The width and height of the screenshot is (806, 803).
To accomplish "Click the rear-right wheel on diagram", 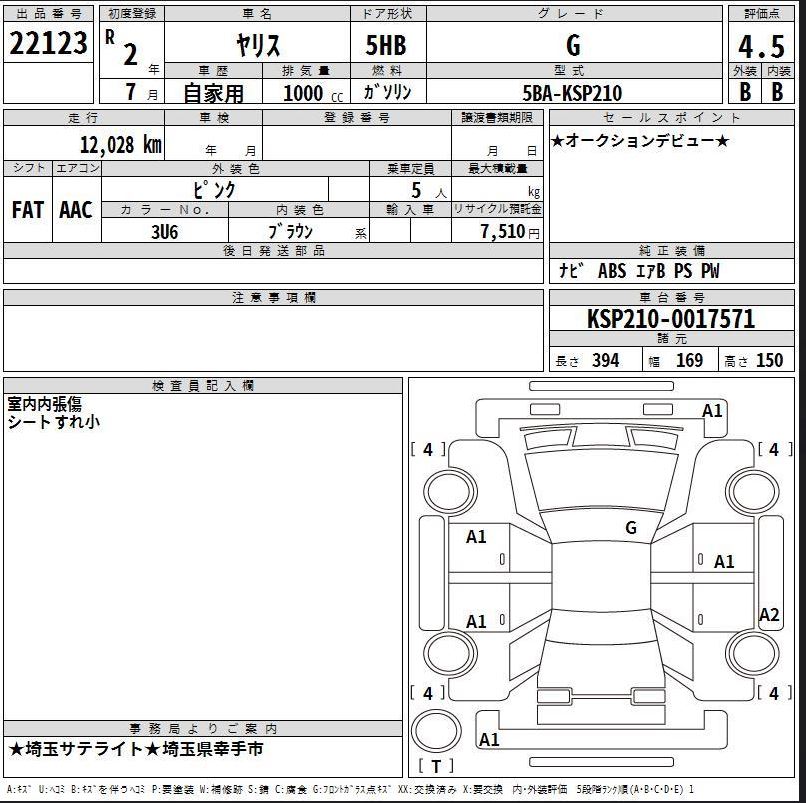I will pyautogui.click(x=753, y=653).
